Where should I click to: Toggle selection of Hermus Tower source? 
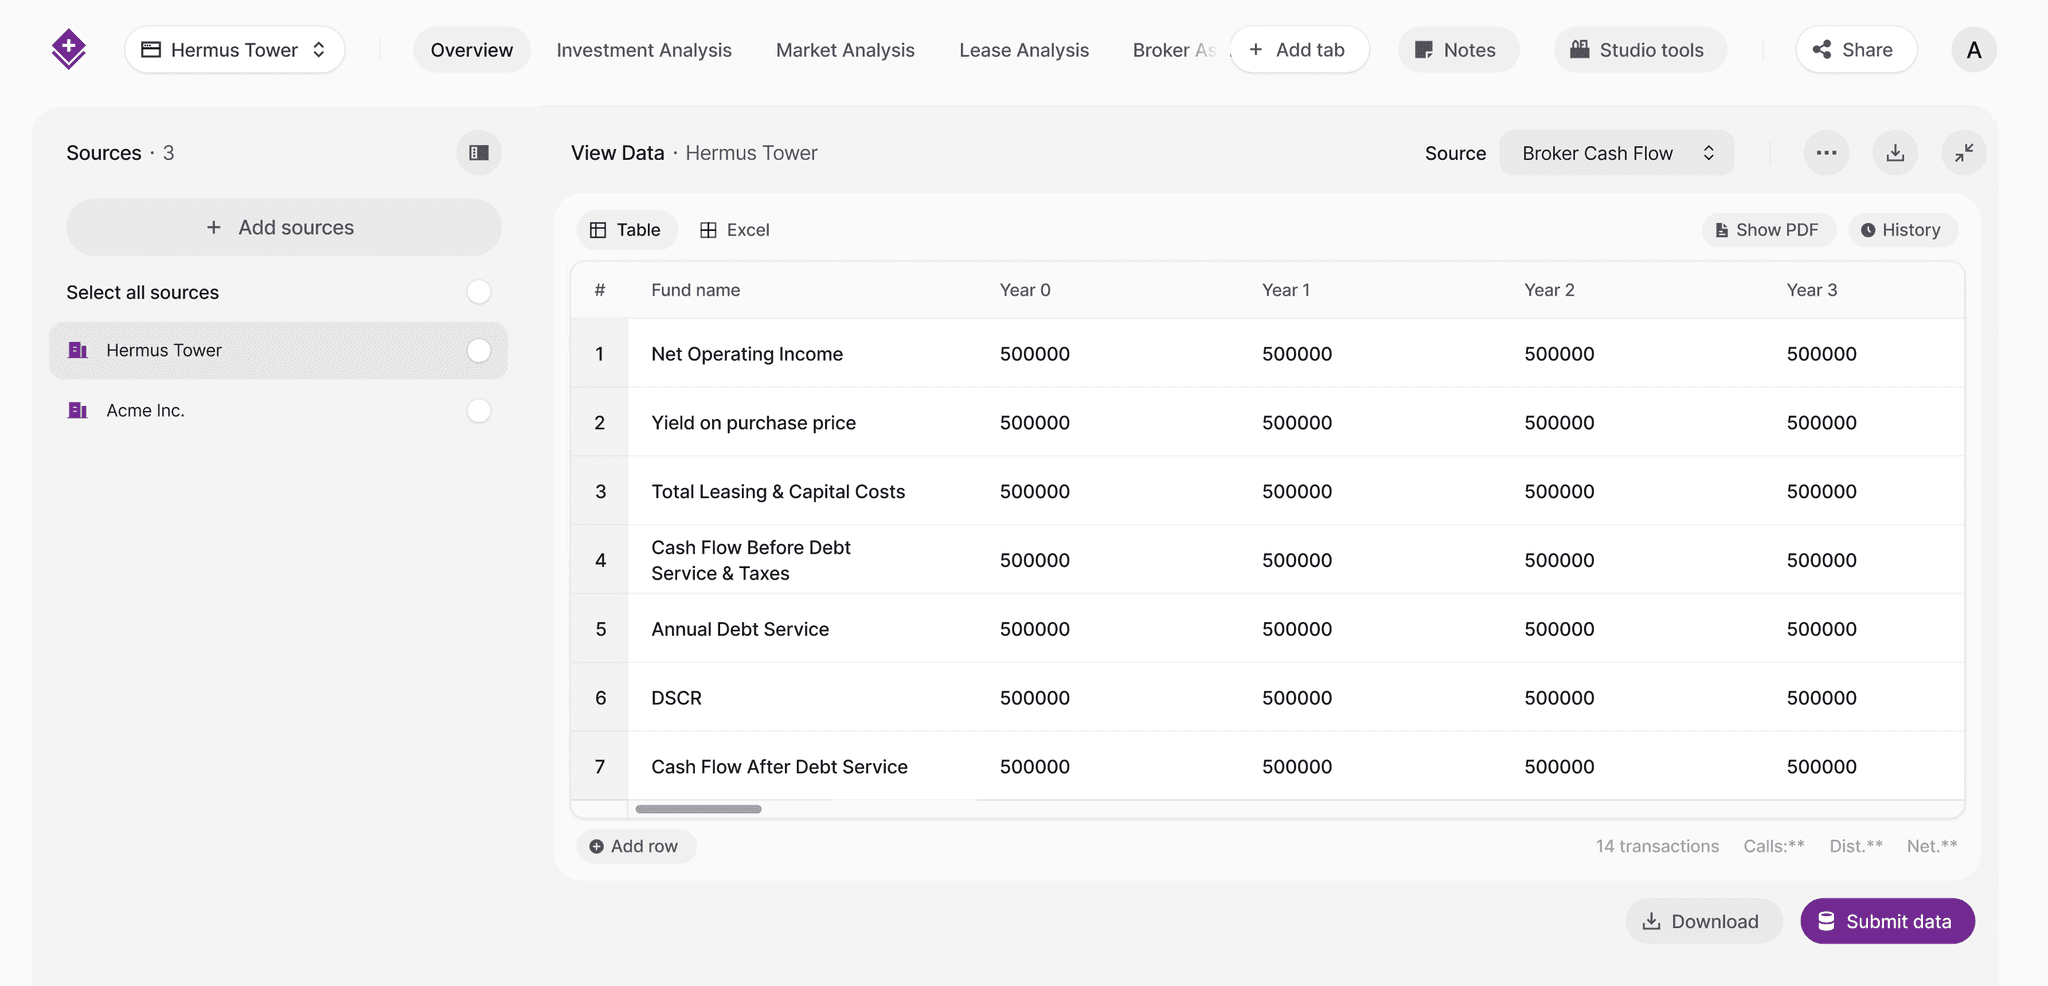(479, 350)
